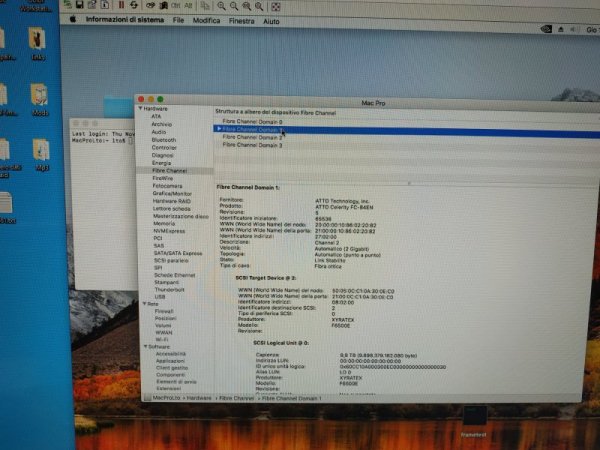Screen dimensions: 600x450
Task: Select Archivio in the sidebar
Action: pyautogui.click(x=161, y=124)
